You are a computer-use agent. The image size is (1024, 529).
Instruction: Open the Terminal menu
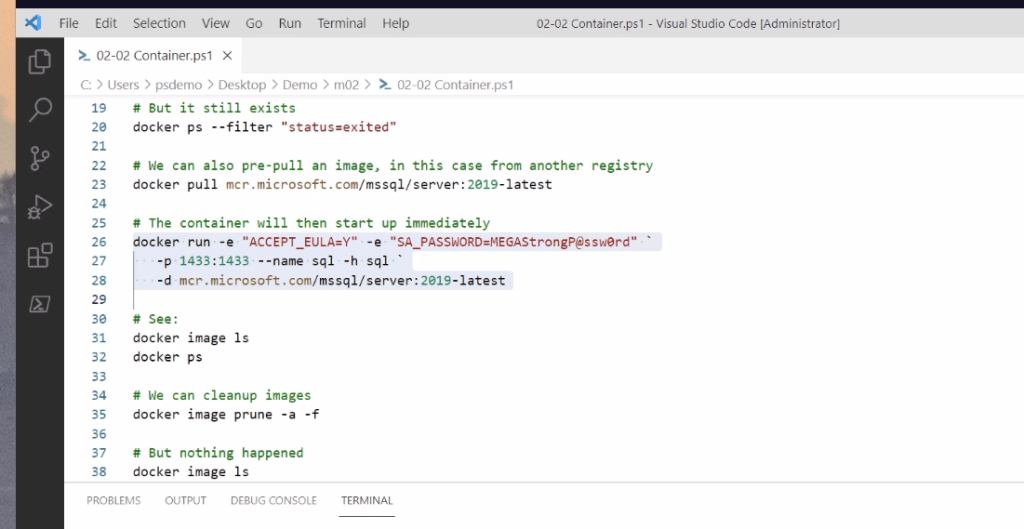(342, 23)
